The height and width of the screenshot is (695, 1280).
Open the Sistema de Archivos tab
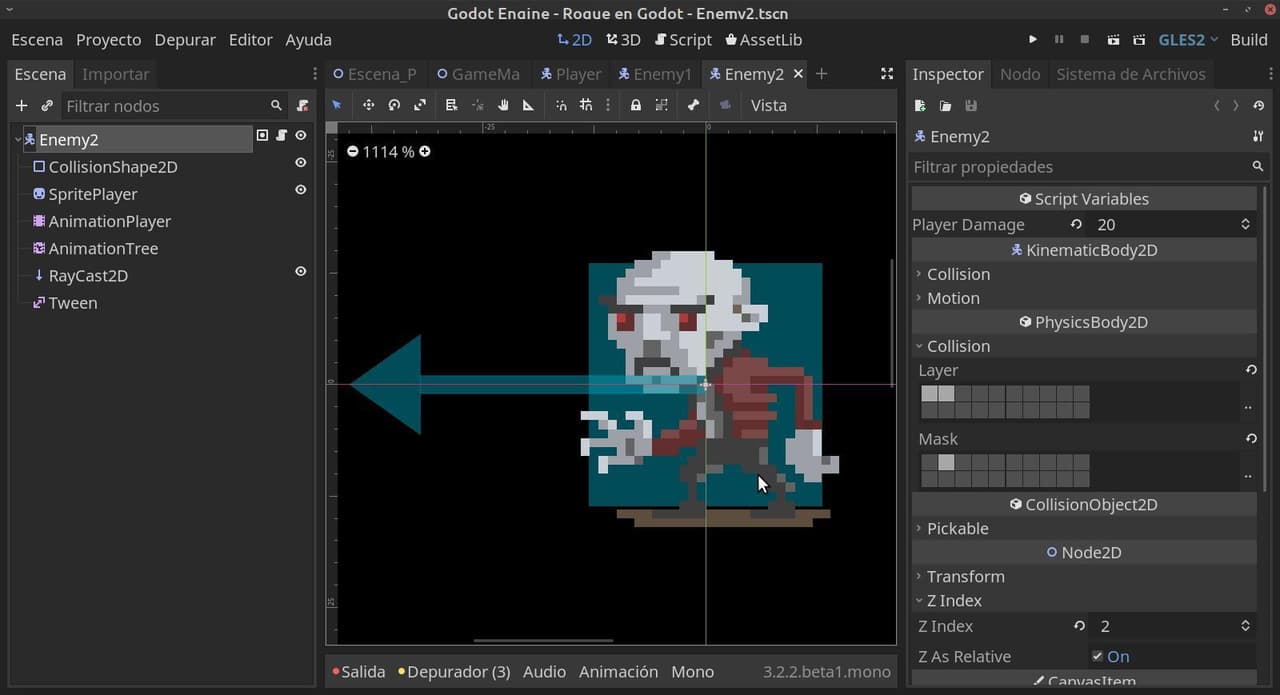(x=1131, y=74)
